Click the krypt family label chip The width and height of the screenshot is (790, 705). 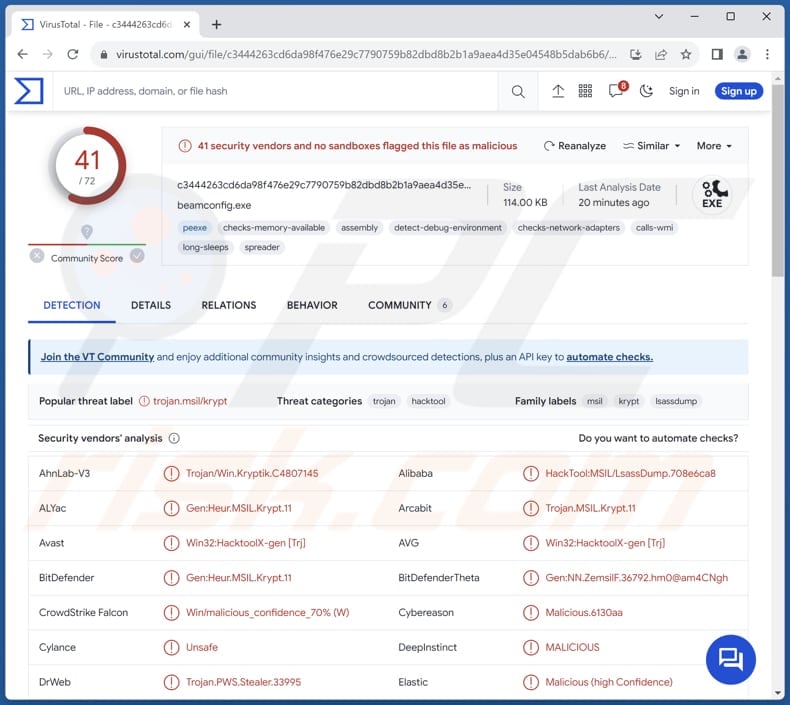pyautogui.click(x=628, y=401)
